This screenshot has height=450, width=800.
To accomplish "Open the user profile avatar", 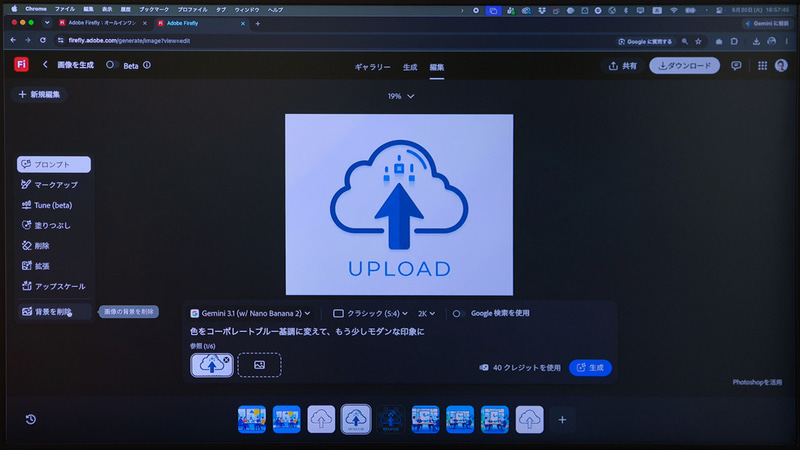I will click(x=781, y=65).
